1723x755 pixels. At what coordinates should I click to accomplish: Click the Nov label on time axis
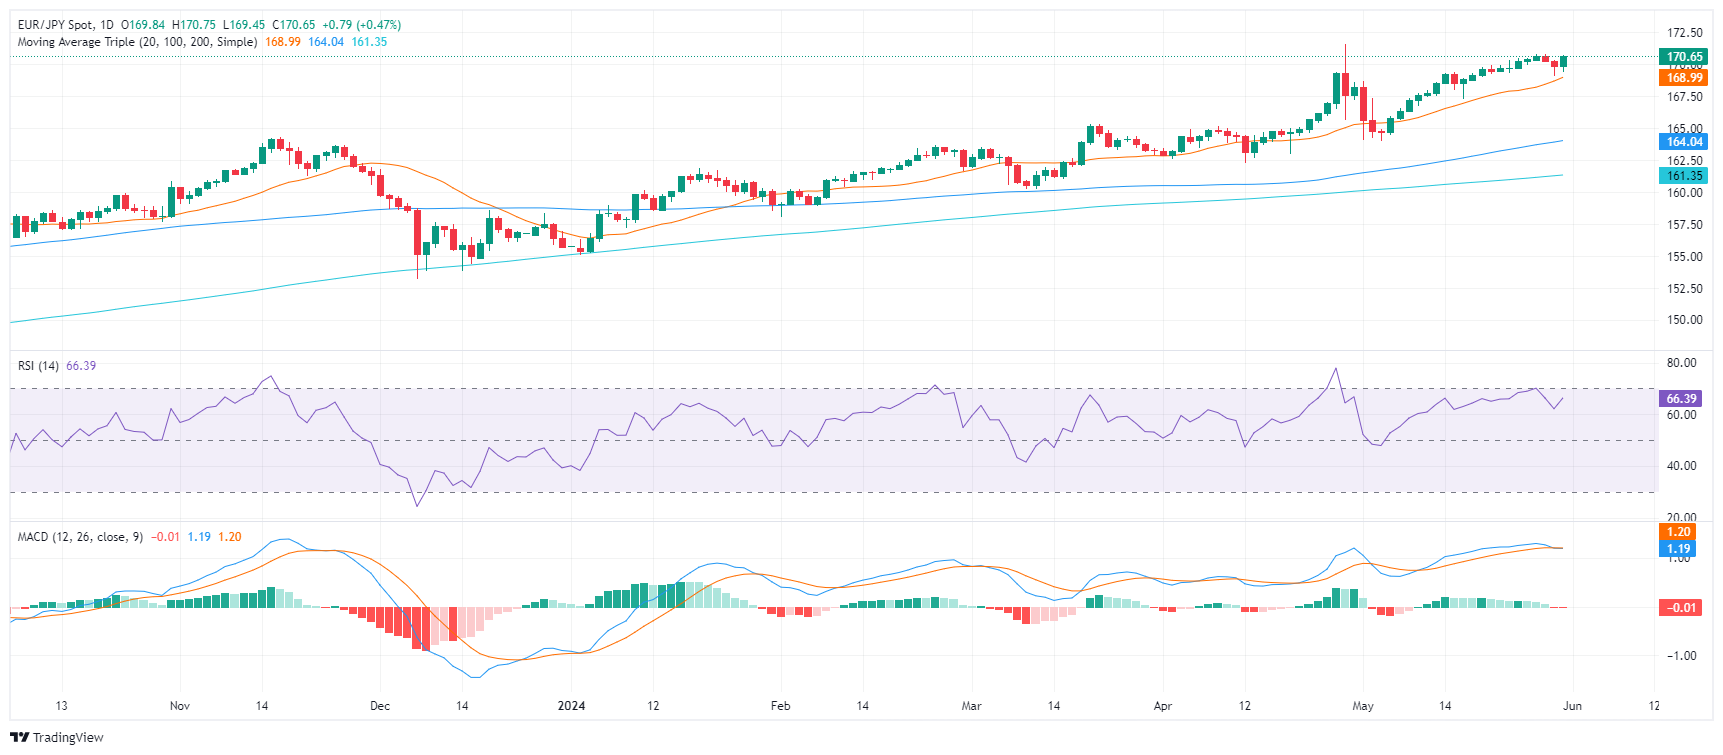(180, 706)
